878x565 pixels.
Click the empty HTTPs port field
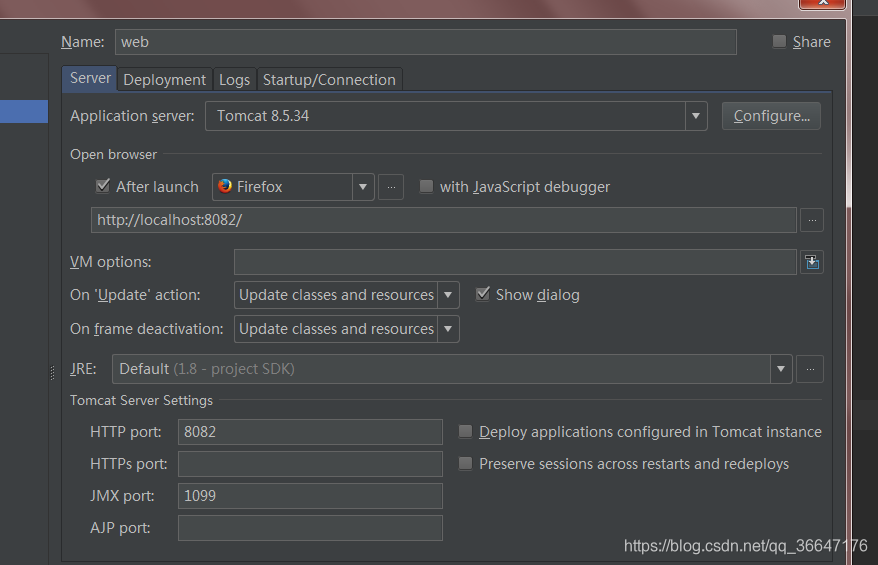tap(310, 464)
